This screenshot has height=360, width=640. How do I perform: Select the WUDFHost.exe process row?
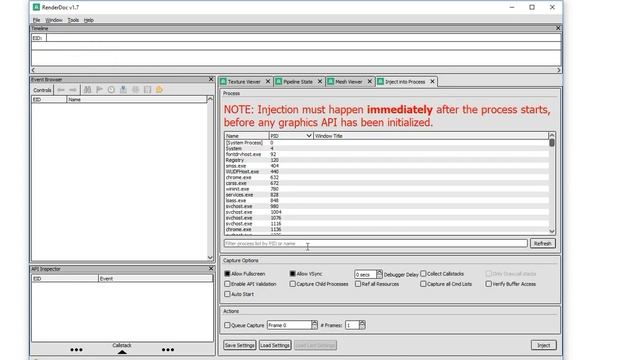pyautogui.click(x=387, y=171)
